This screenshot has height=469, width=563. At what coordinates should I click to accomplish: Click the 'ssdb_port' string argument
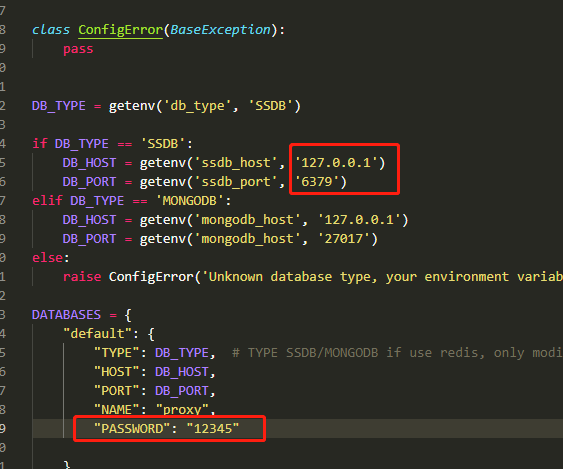(x=236, y=182)
